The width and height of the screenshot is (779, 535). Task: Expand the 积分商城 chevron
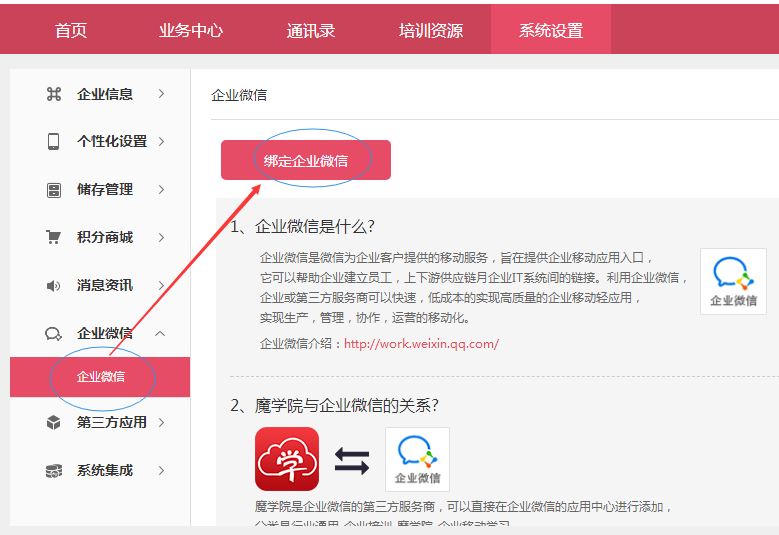[x=161, y=237]
